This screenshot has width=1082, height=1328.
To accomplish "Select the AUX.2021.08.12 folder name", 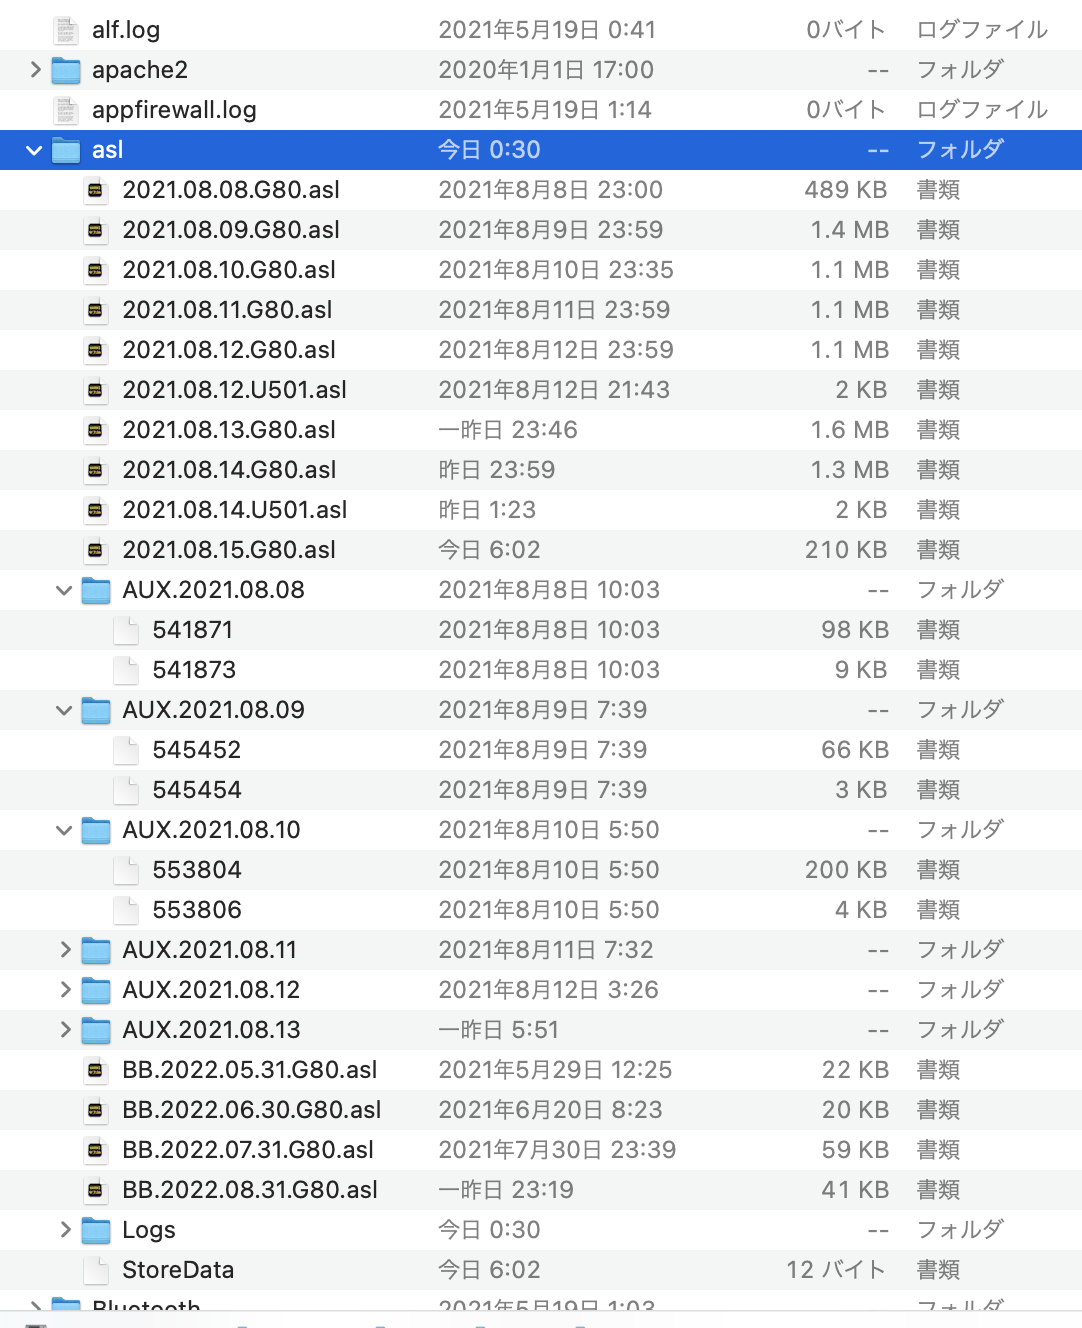I will pos(211,990).
